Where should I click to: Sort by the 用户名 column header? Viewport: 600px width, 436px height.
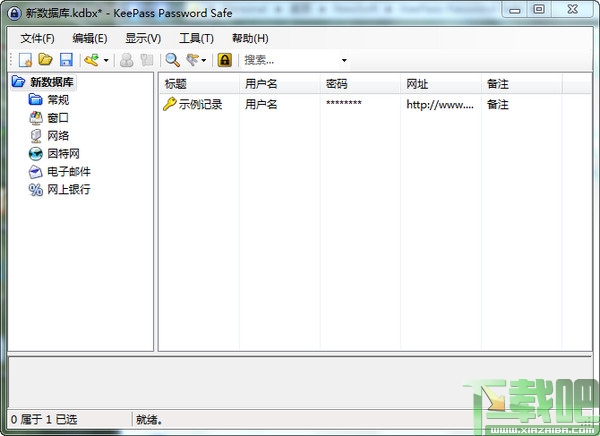280,84
